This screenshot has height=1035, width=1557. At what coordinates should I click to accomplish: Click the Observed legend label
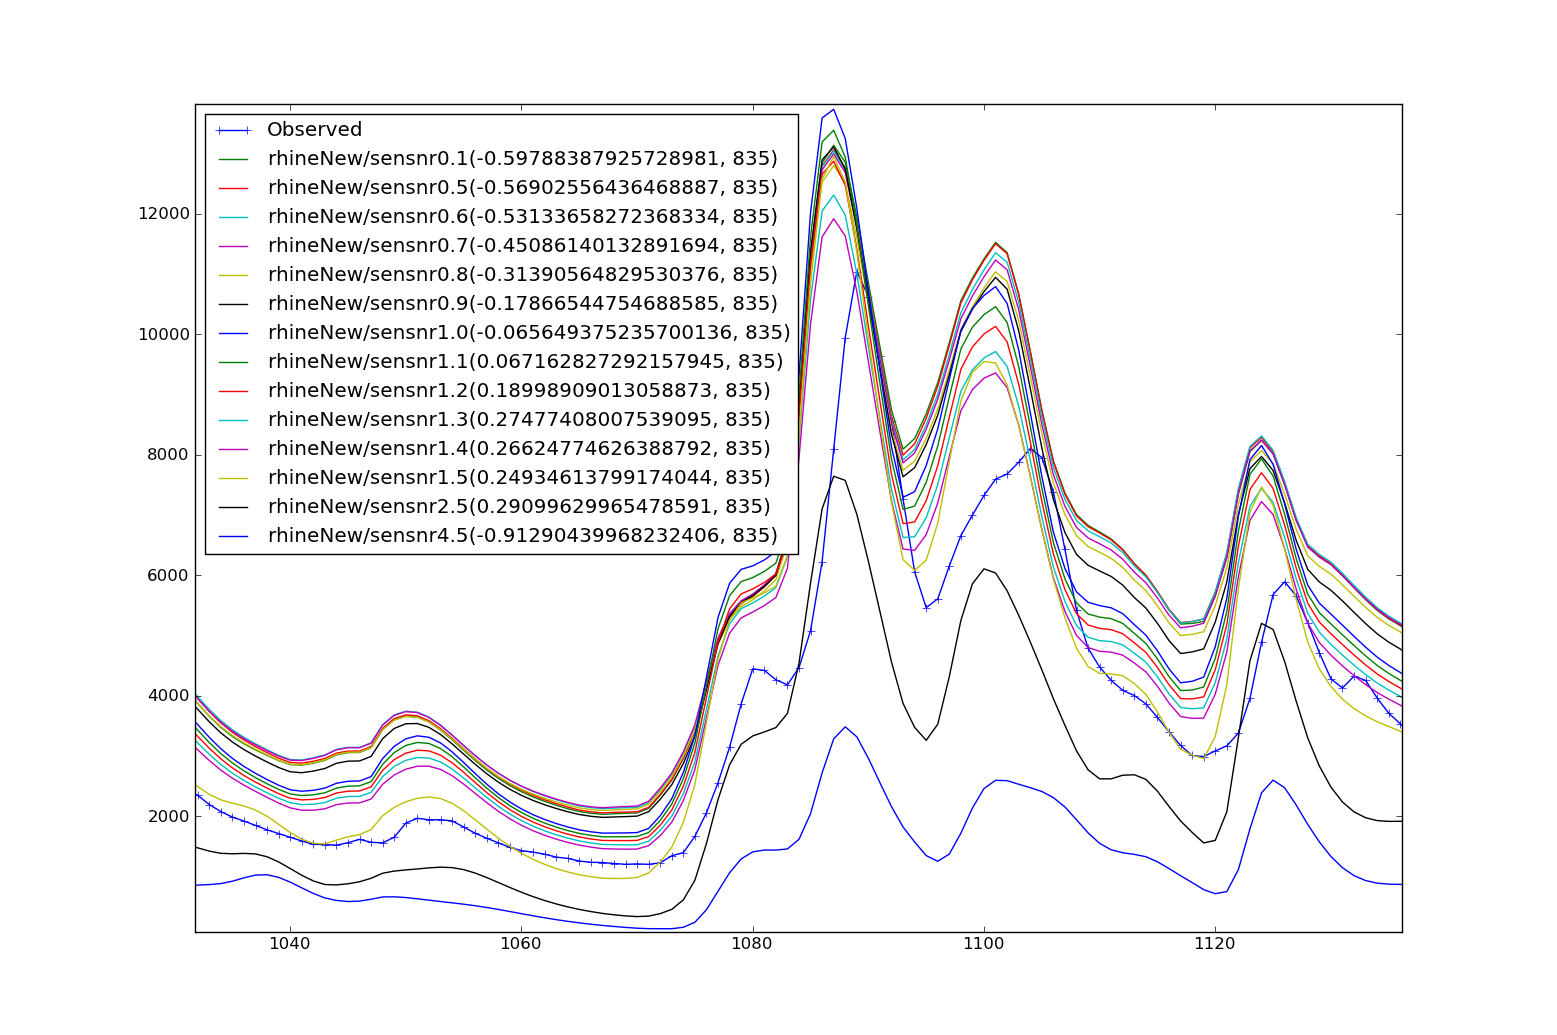(x=314, y=130)
